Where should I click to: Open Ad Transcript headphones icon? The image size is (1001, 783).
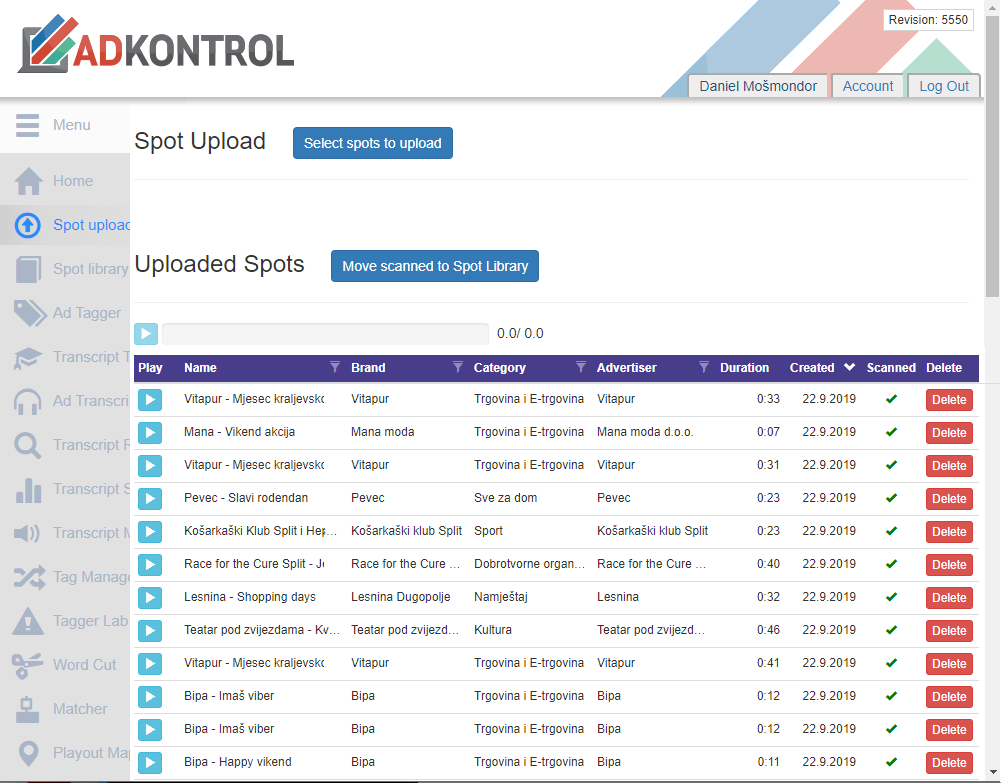click(x=28, y=401)
